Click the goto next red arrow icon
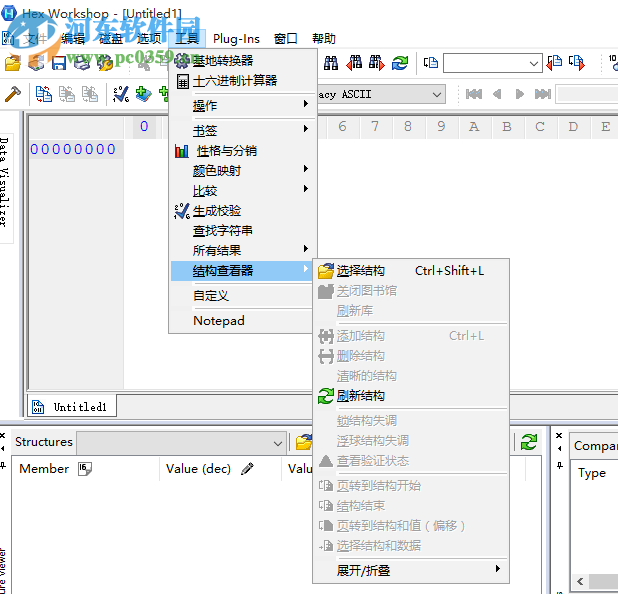Image resolution: width=618 pixels, height=594 pixels. pyautogui.click(x=577, y=63)
